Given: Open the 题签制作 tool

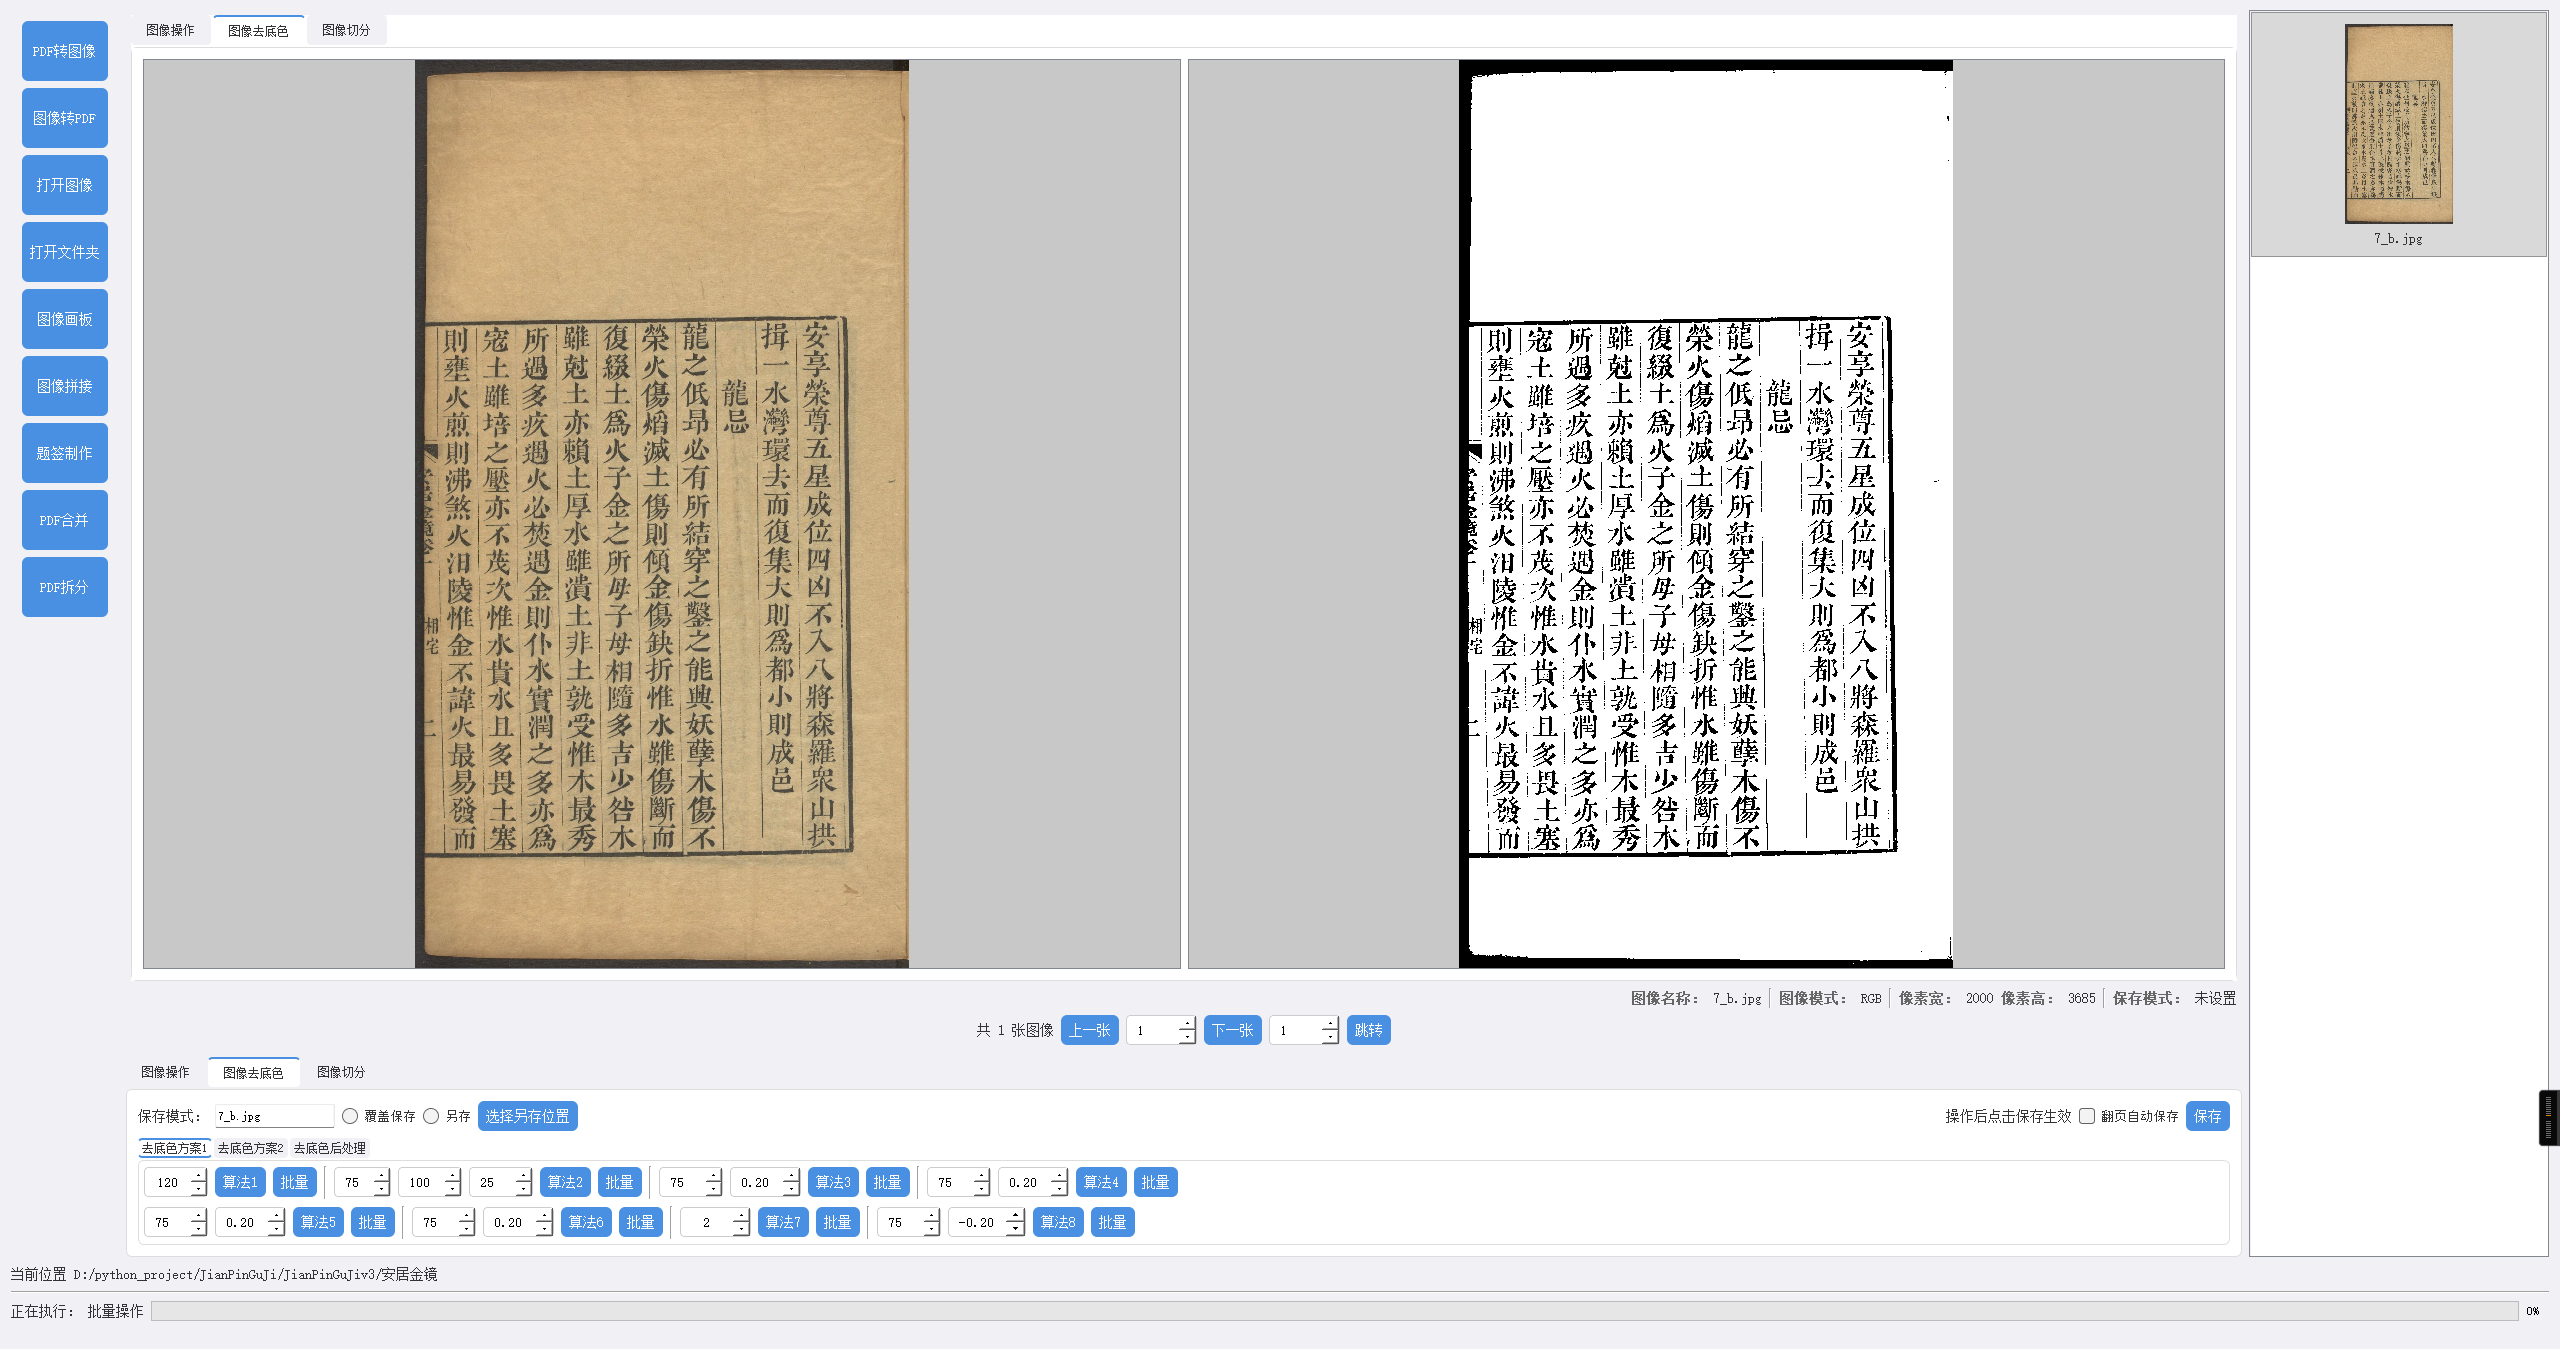Looking at the screenshot, I should pos(64,453).
